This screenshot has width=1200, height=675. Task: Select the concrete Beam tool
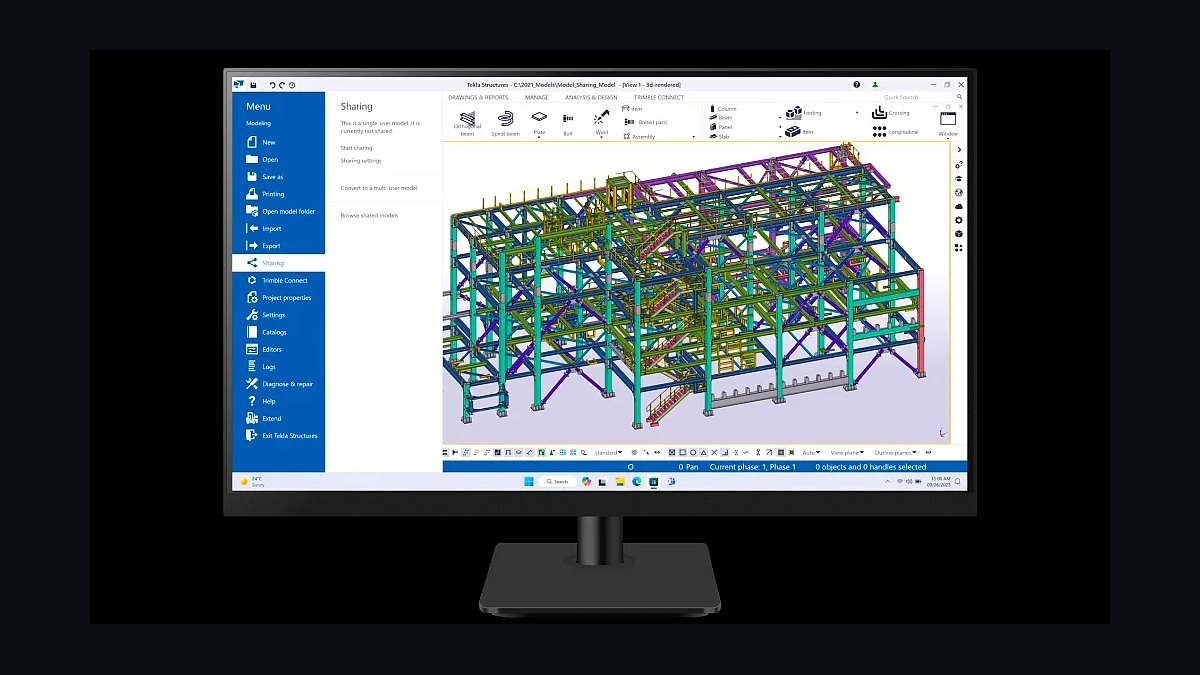coord(722,118)
